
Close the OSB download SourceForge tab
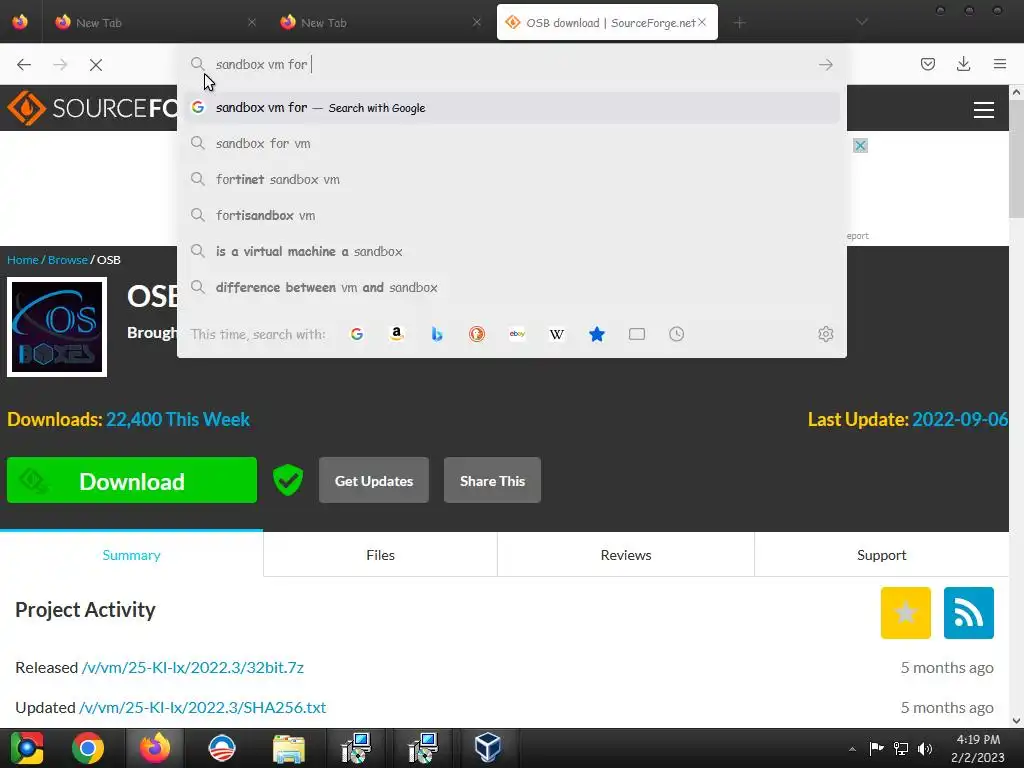[702, 22]
